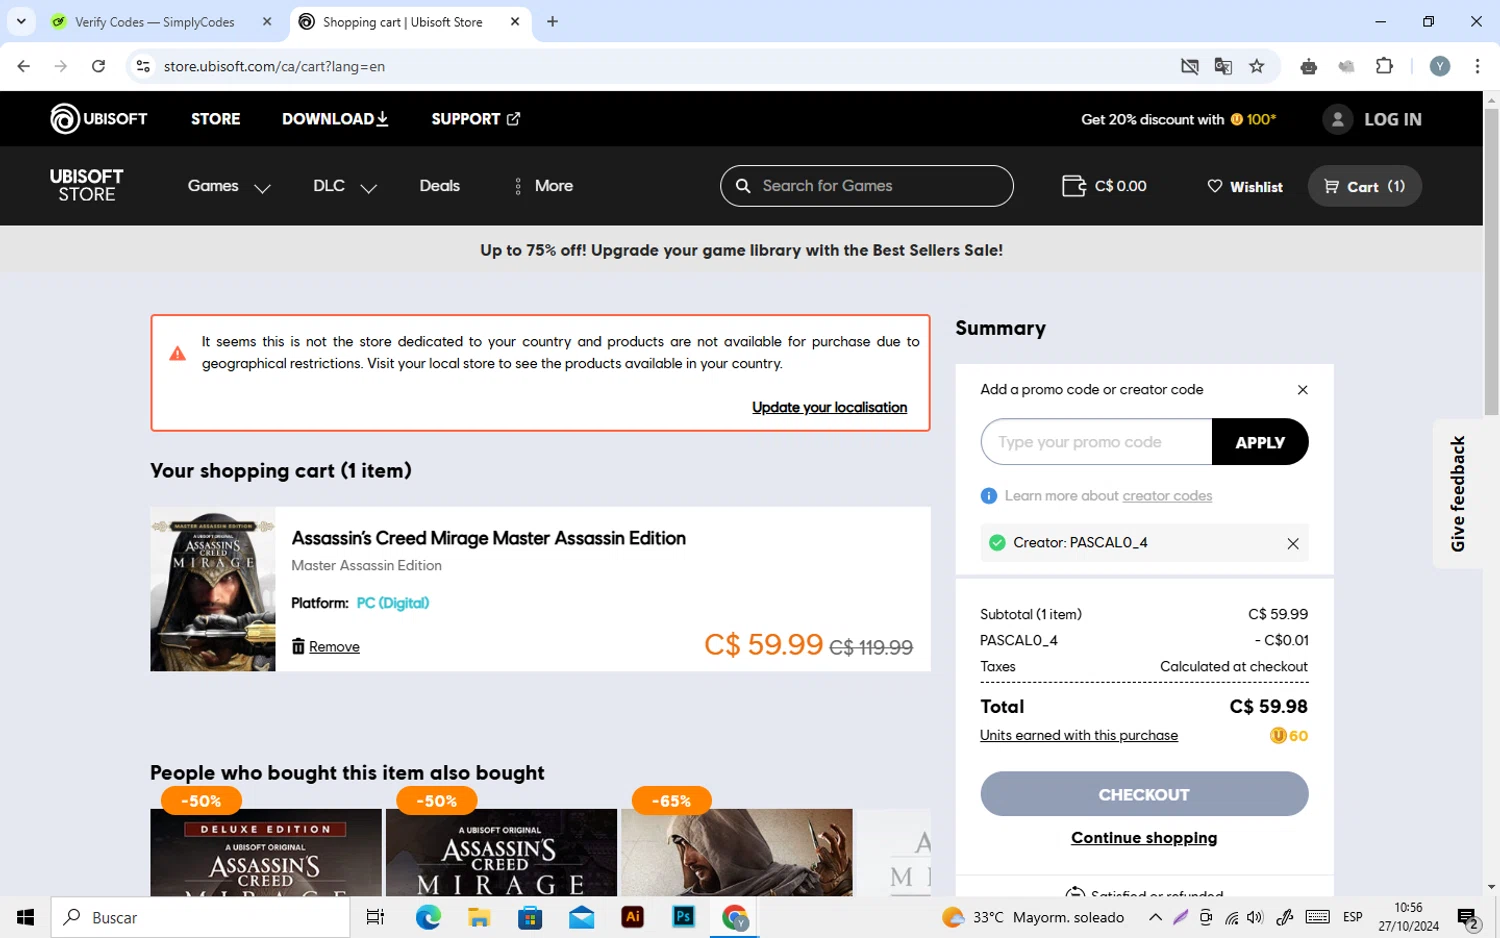The image size is (1500, 938).
Task: Open the creator codes link
Action: click(1167, 496)
